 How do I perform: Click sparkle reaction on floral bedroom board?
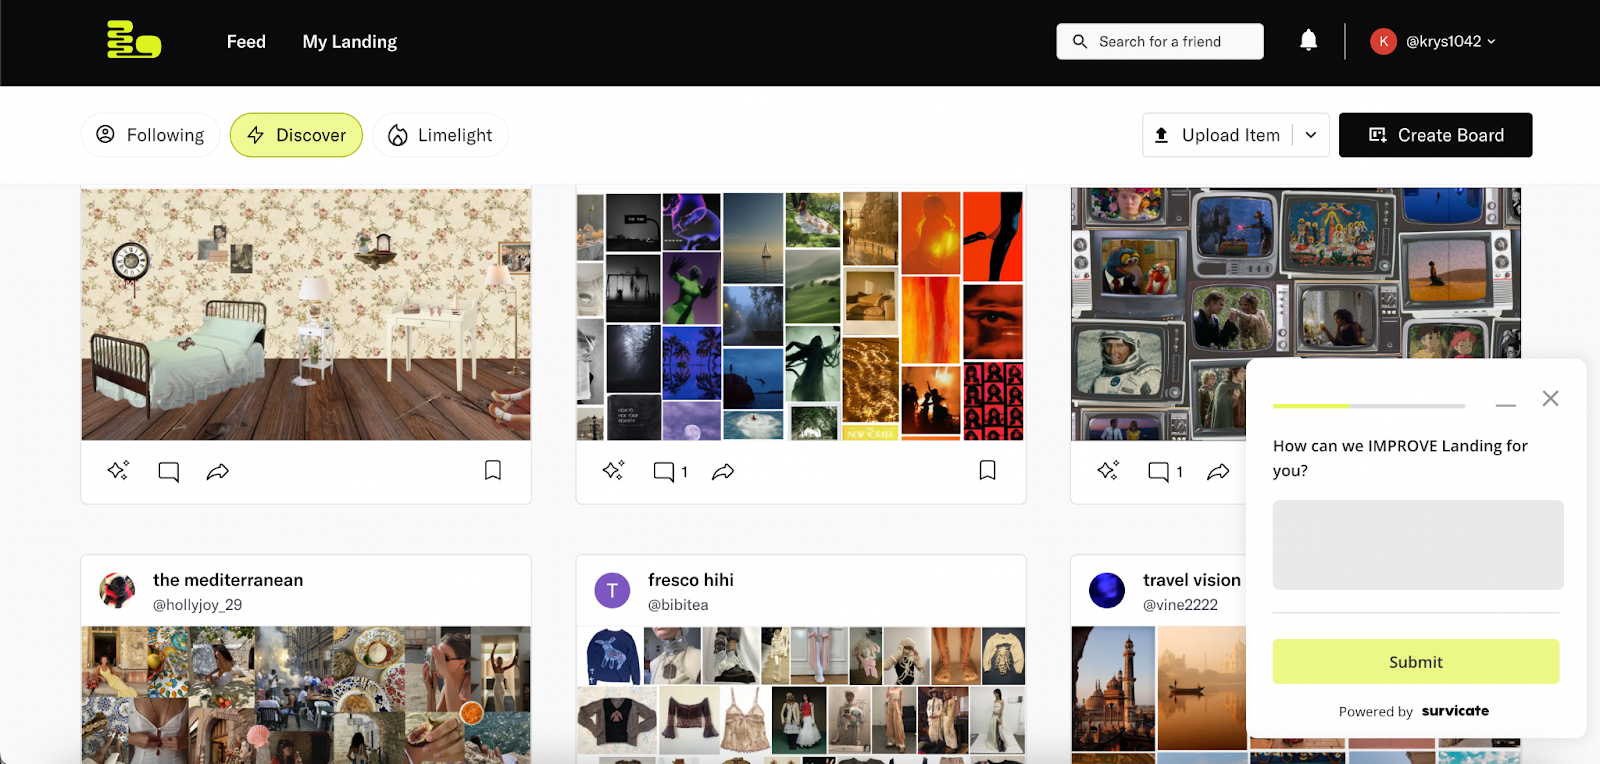(x=118, y=470)
